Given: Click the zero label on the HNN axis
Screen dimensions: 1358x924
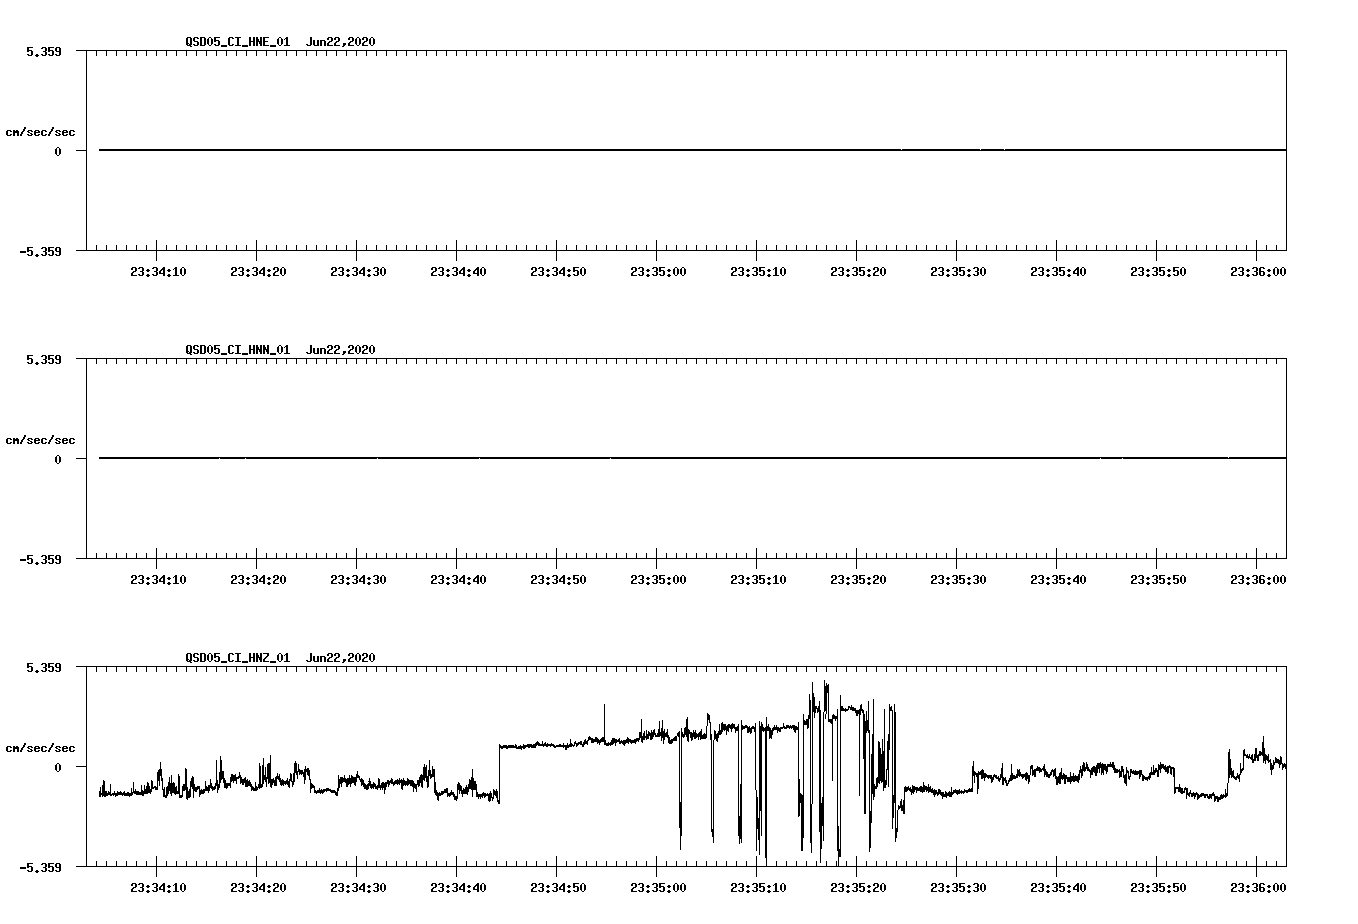Looking at the screenshot, I should click(58, 459).
